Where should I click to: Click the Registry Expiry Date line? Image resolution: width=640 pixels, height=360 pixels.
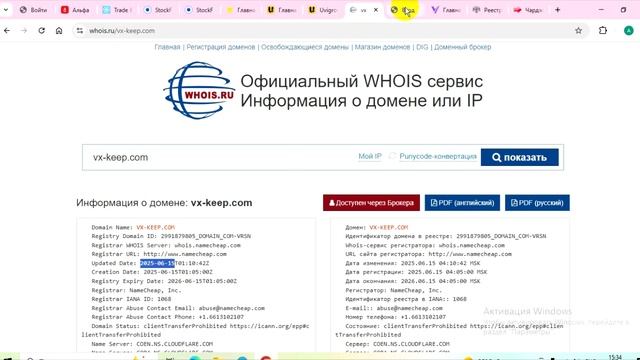(164, 281)
